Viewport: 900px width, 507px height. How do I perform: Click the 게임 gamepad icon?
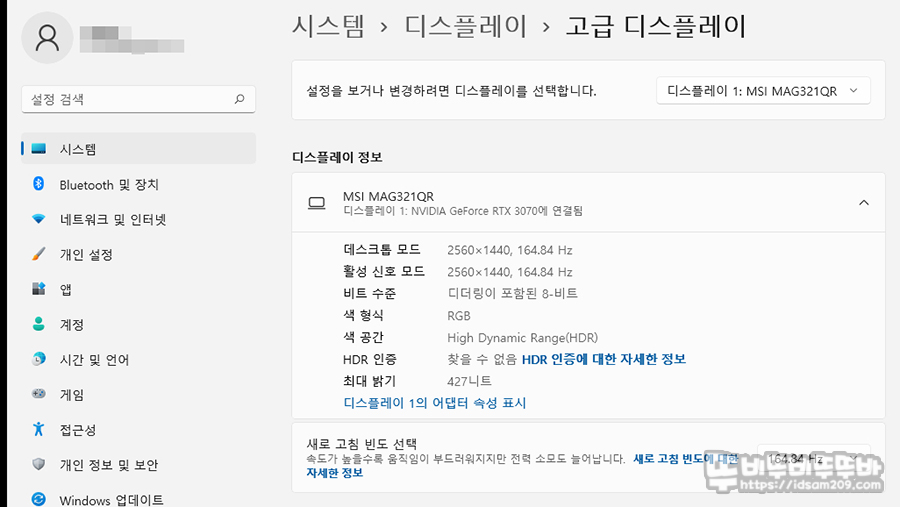38,394
